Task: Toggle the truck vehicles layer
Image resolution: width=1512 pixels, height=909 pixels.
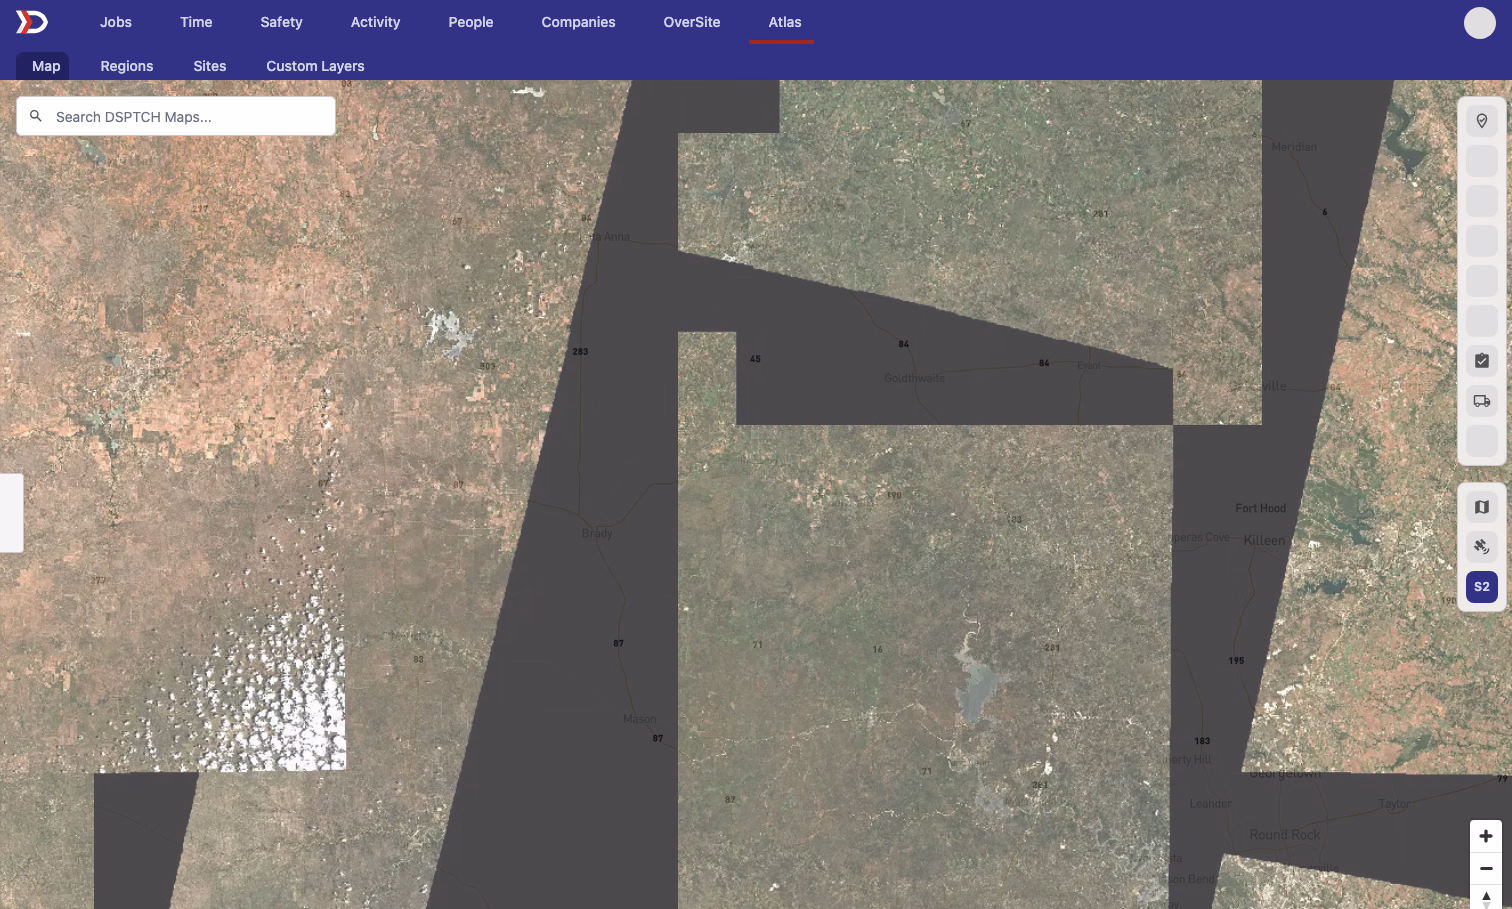Action: coord(1482,401)
